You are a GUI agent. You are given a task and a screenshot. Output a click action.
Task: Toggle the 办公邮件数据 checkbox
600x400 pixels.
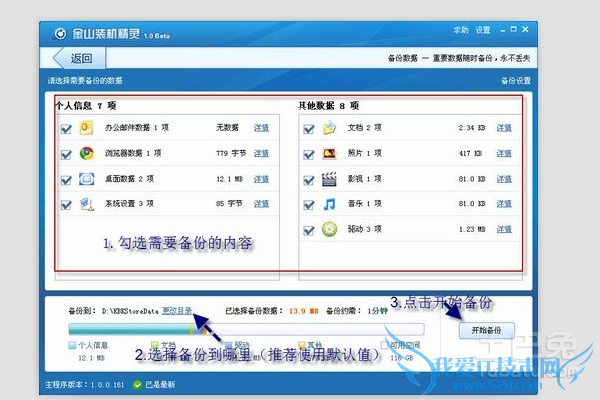66,129
